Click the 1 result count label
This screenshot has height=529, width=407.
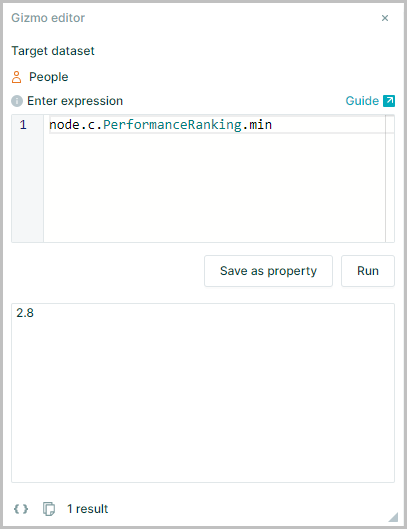87,509
